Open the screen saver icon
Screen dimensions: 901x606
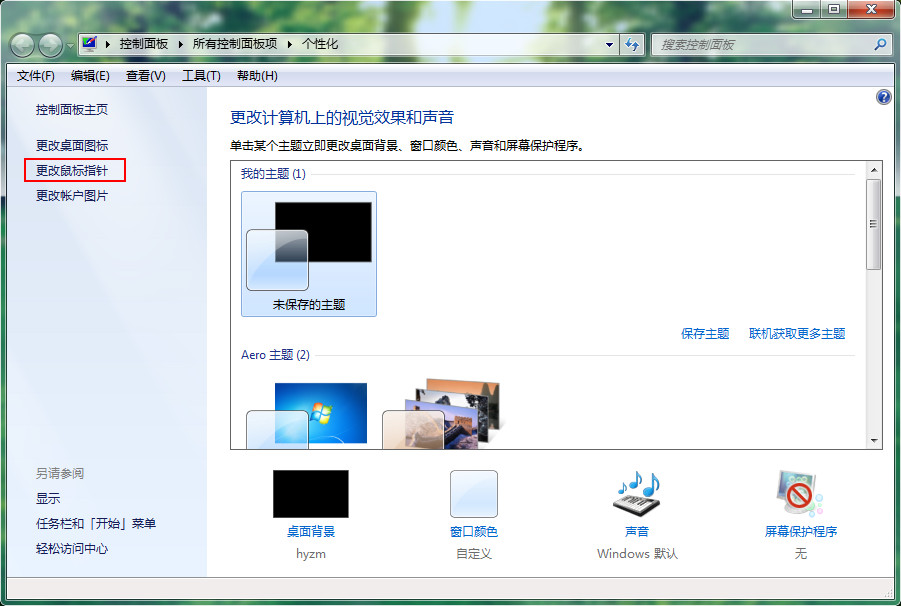[x=800, y=494]
